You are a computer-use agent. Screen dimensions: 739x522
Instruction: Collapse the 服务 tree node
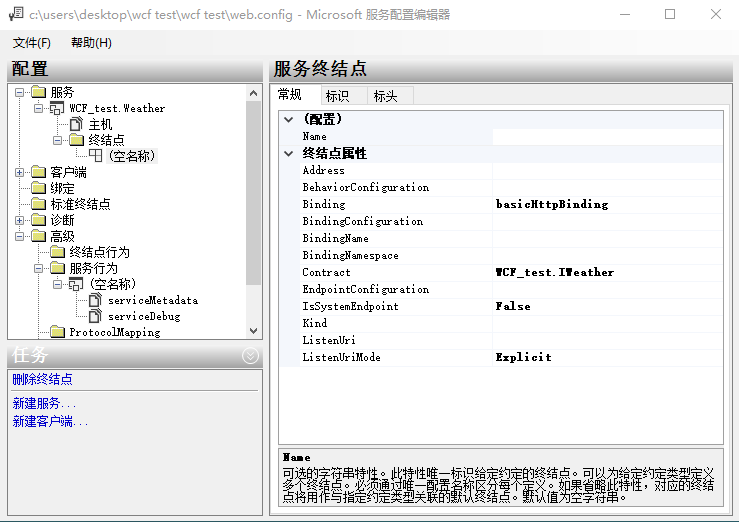pos(19,92)
